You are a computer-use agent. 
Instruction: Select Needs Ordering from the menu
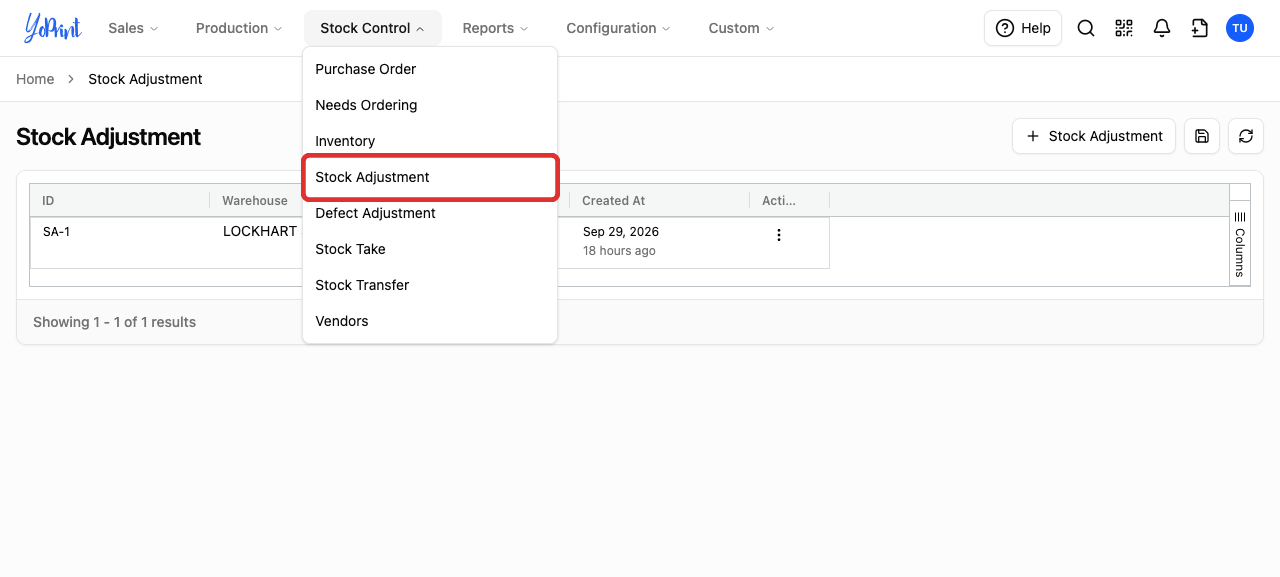[430, 105]
